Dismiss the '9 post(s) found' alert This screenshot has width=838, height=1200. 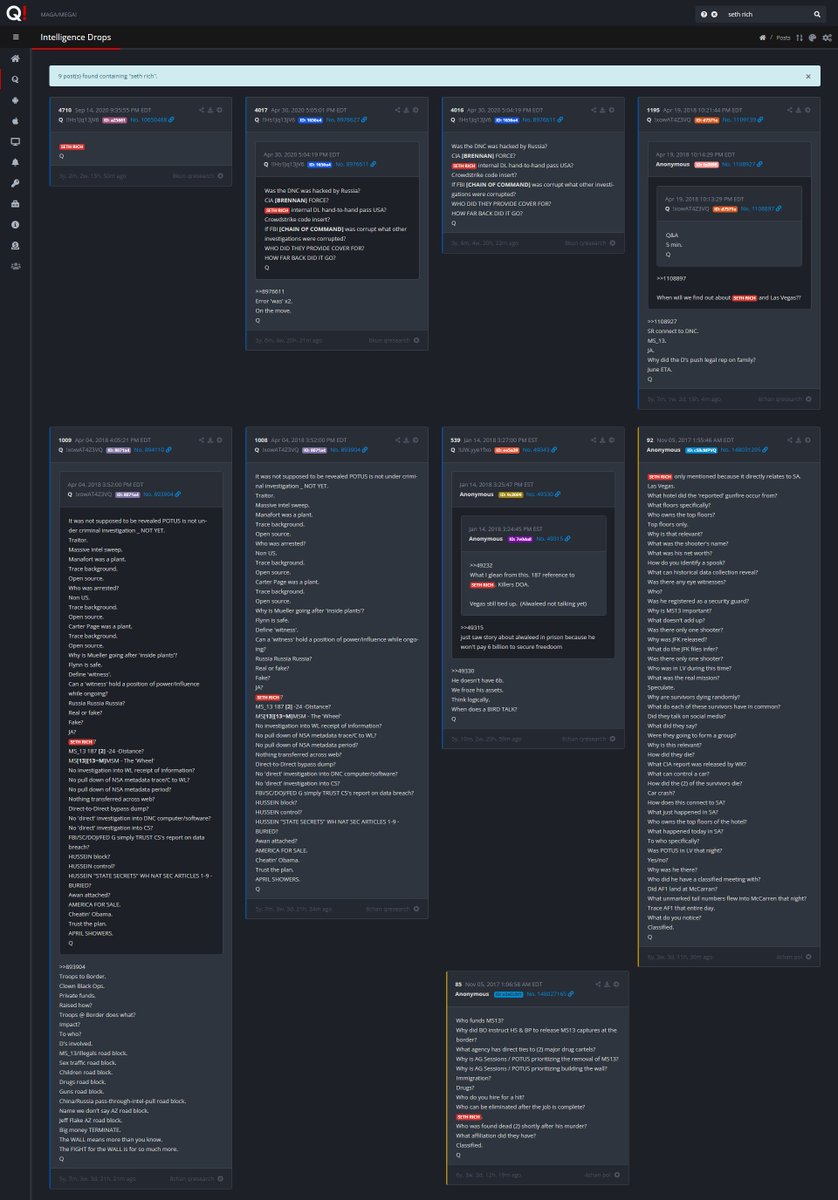[808, 76]
